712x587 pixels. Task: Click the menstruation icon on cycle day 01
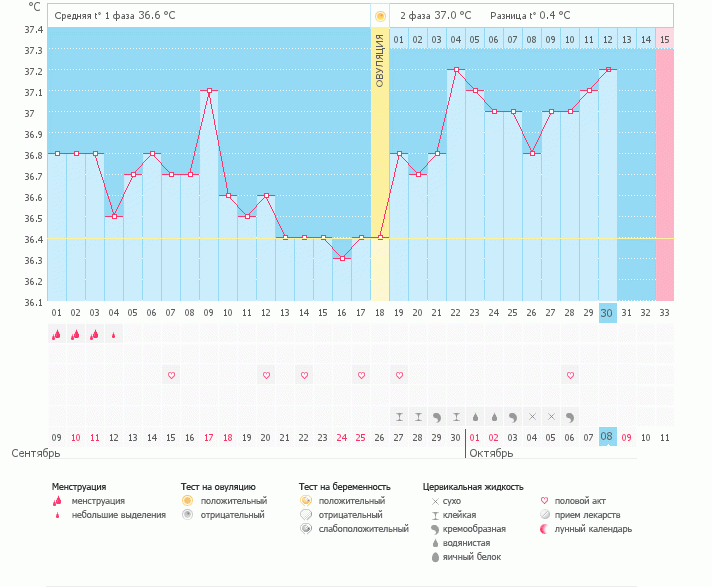[x=57, y=335]
